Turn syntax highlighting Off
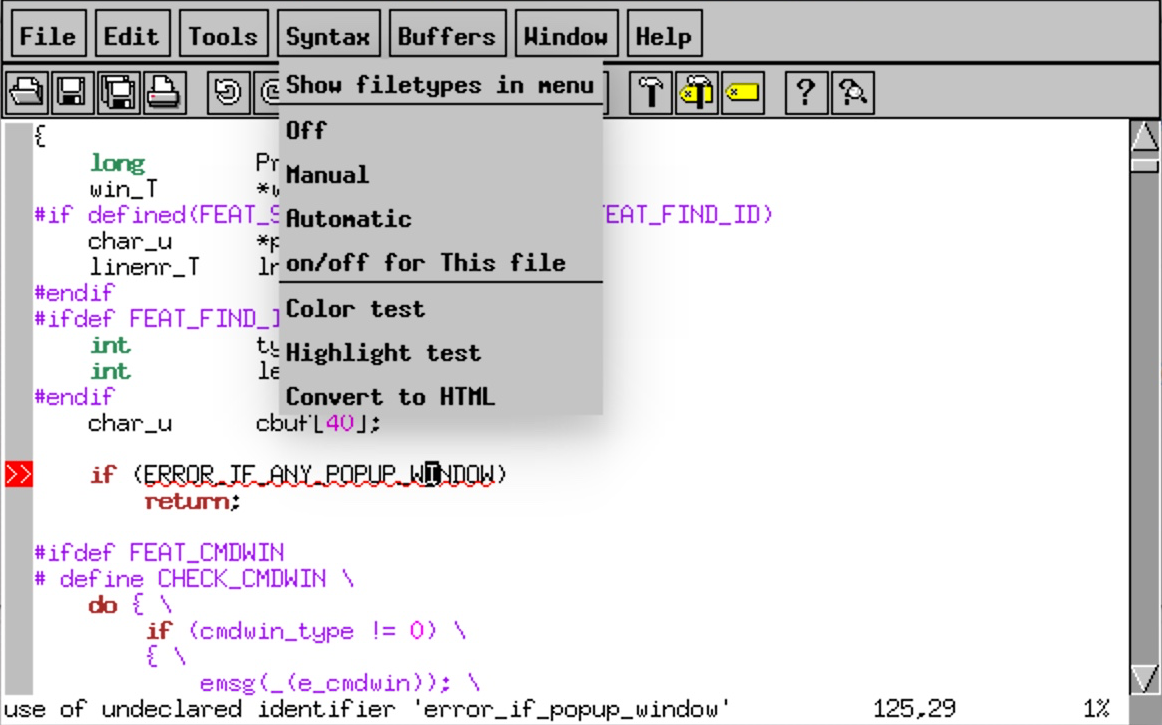The image size is (1162, 725). tap(307, 130)
